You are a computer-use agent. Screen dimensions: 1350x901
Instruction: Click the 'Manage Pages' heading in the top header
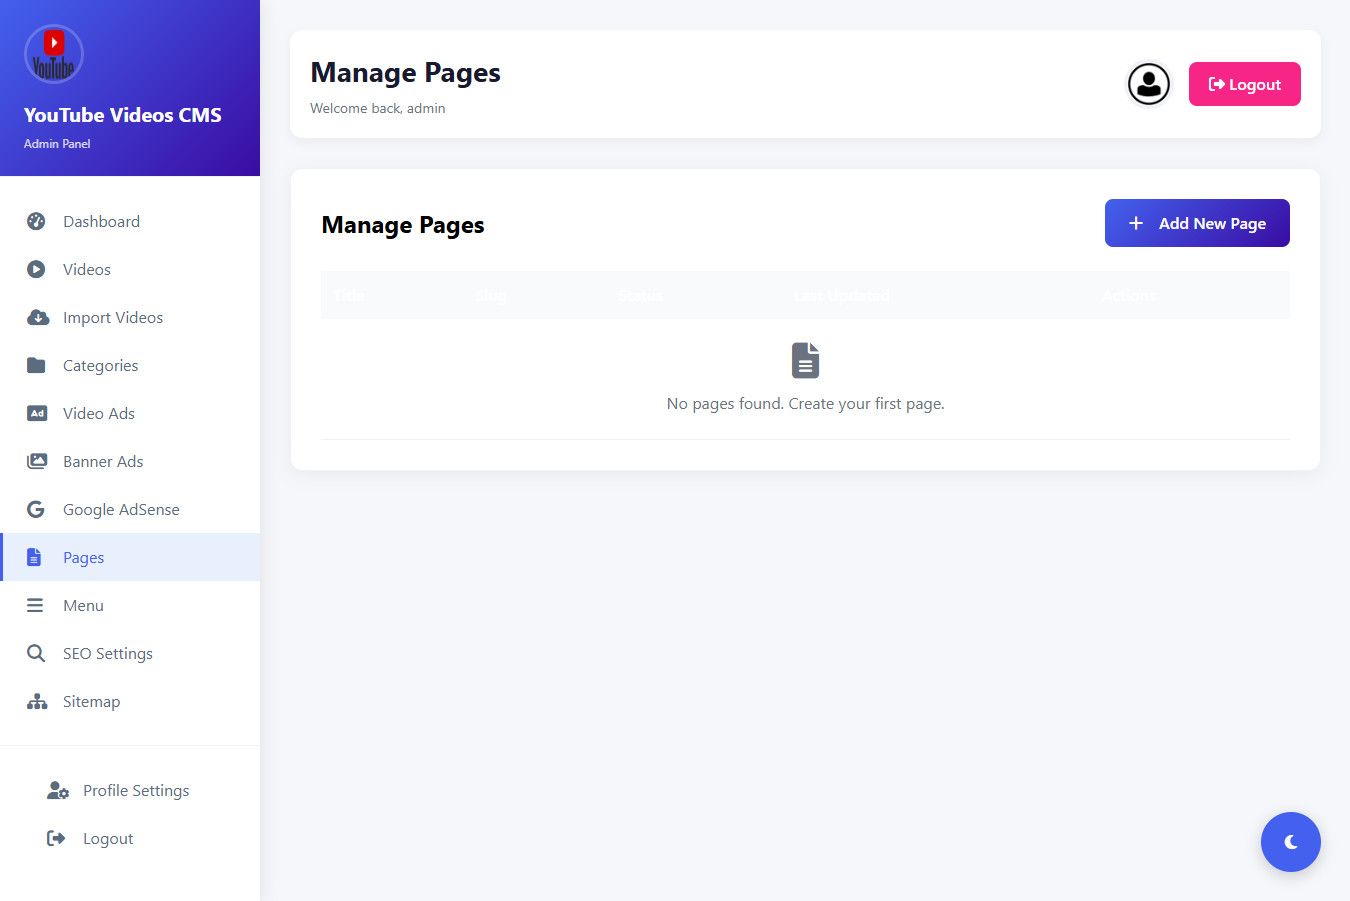[405, 73]
